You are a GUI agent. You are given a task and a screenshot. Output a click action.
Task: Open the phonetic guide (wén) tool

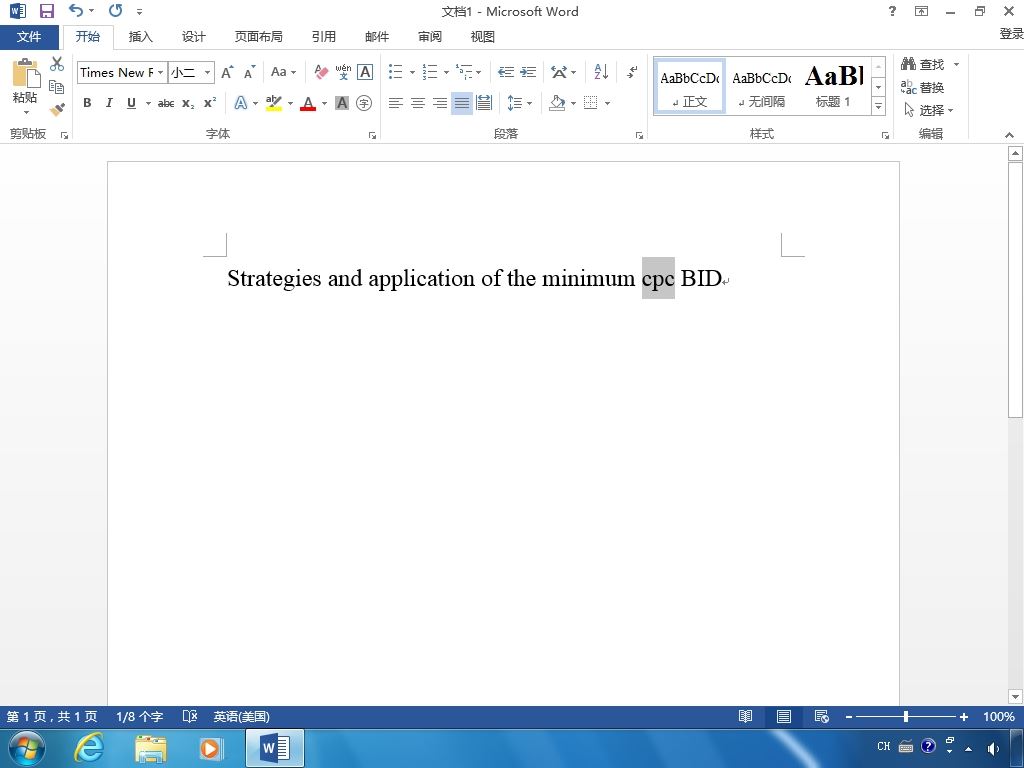tap(344, 72)
